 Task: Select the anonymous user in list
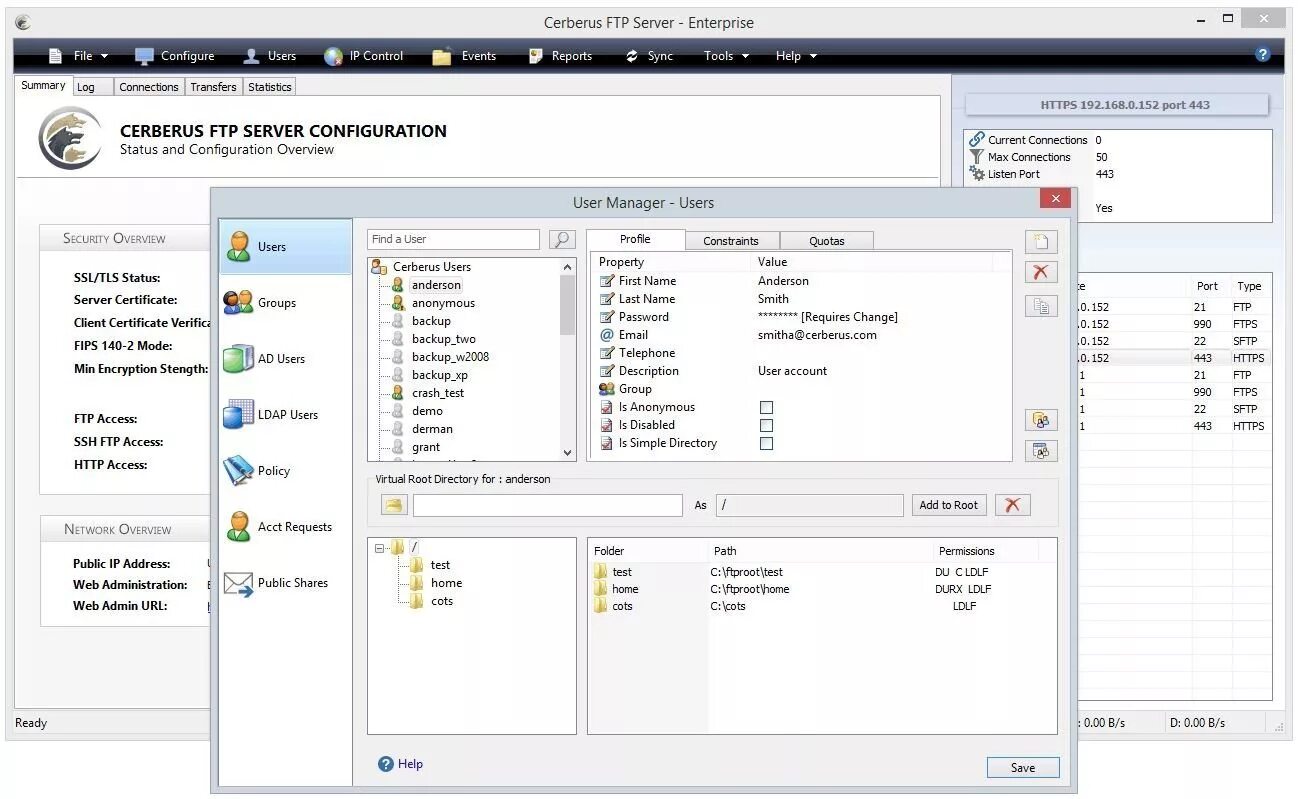(443, 303)
